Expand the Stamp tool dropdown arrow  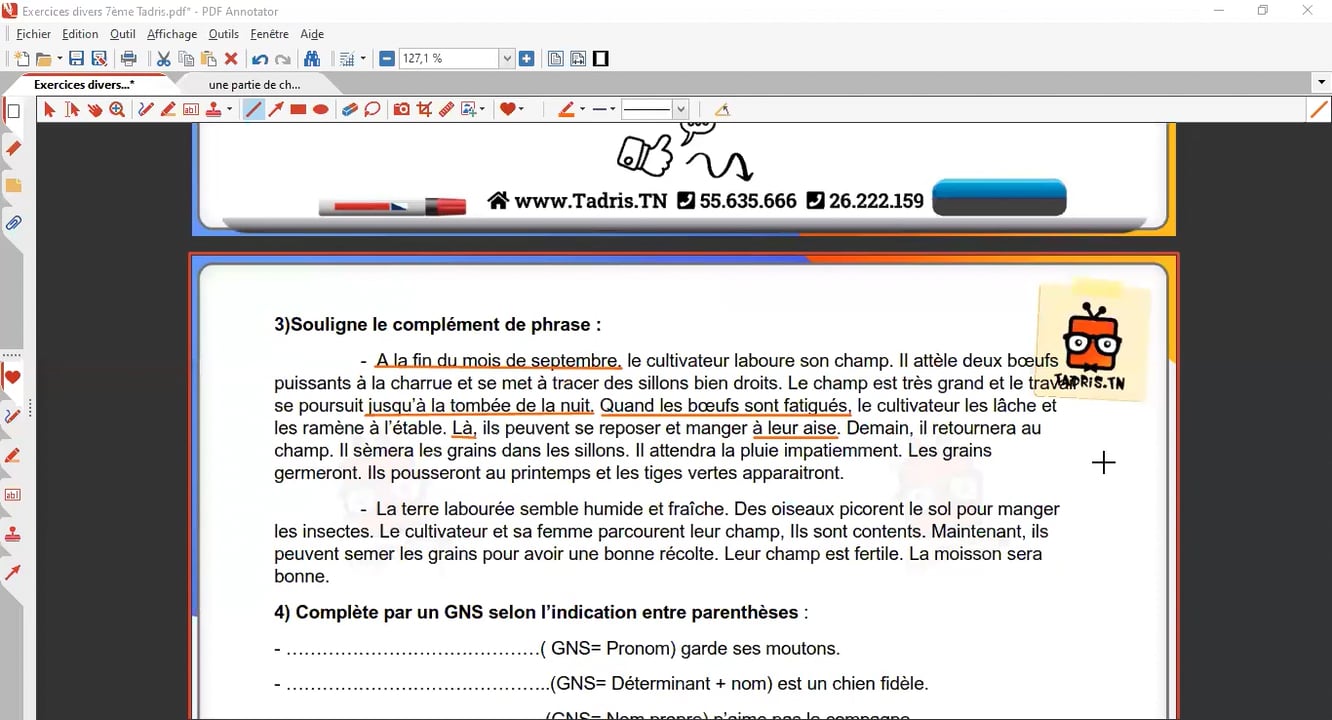230,110
